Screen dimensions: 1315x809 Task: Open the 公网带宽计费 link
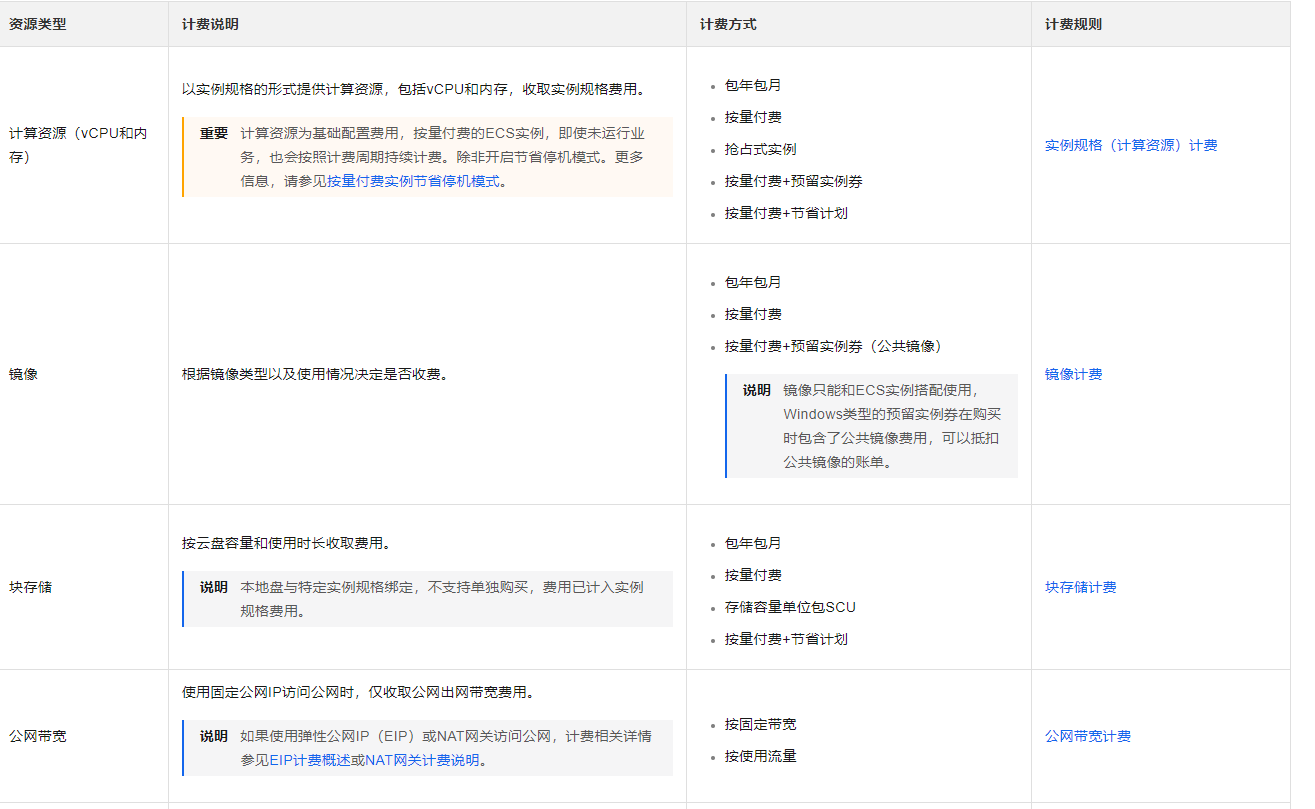pos(1088,736)
